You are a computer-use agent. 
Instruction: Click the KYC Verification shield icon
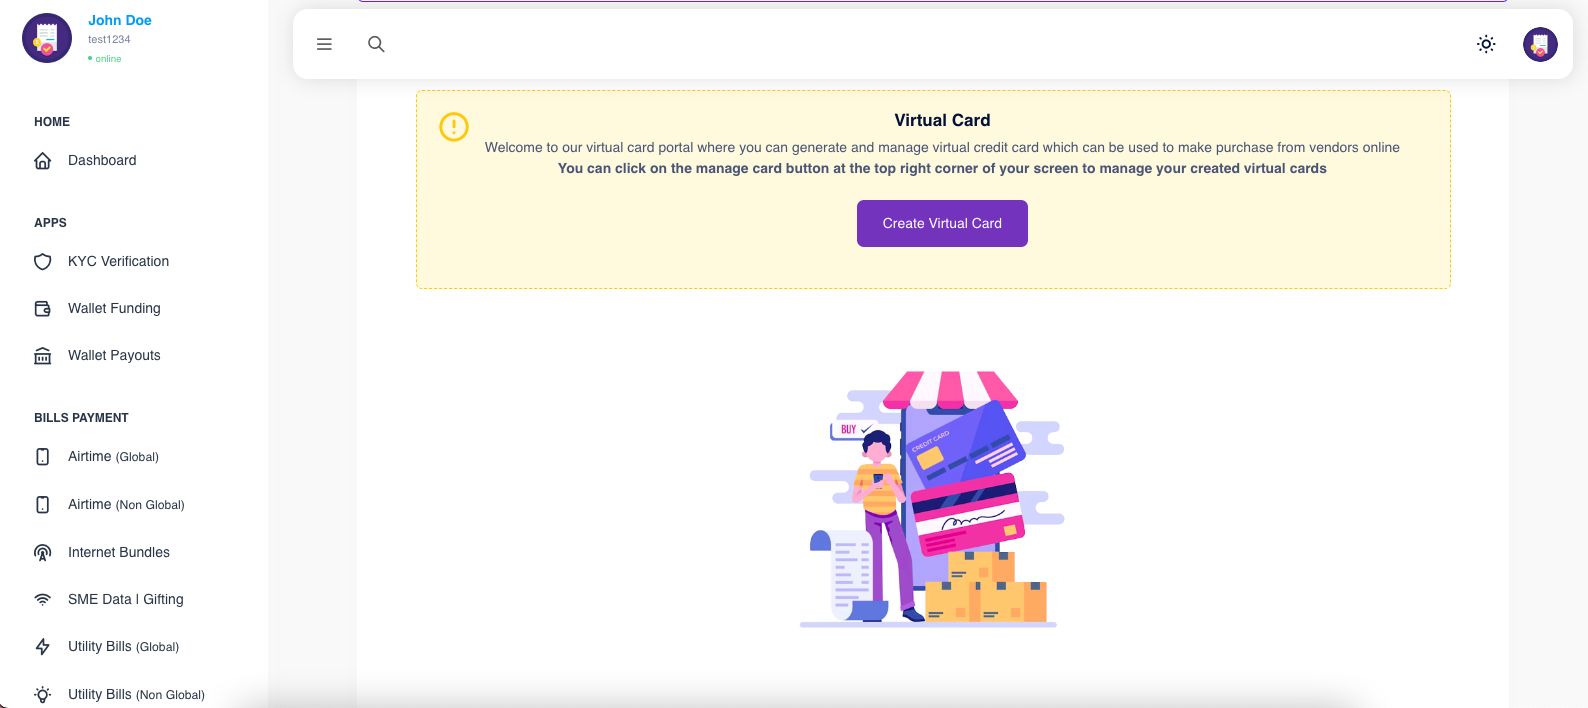43,262
